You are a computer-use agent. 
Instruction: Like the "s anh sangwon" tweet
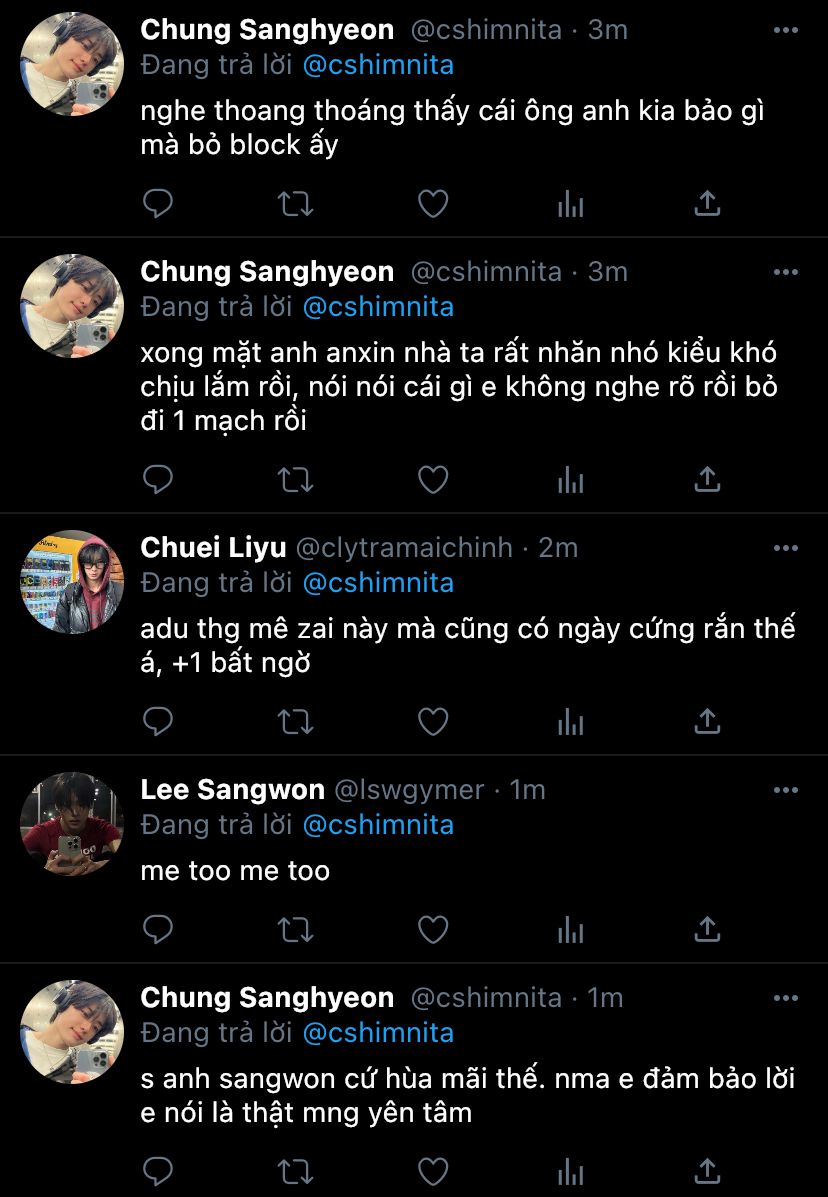(432, 1171)
